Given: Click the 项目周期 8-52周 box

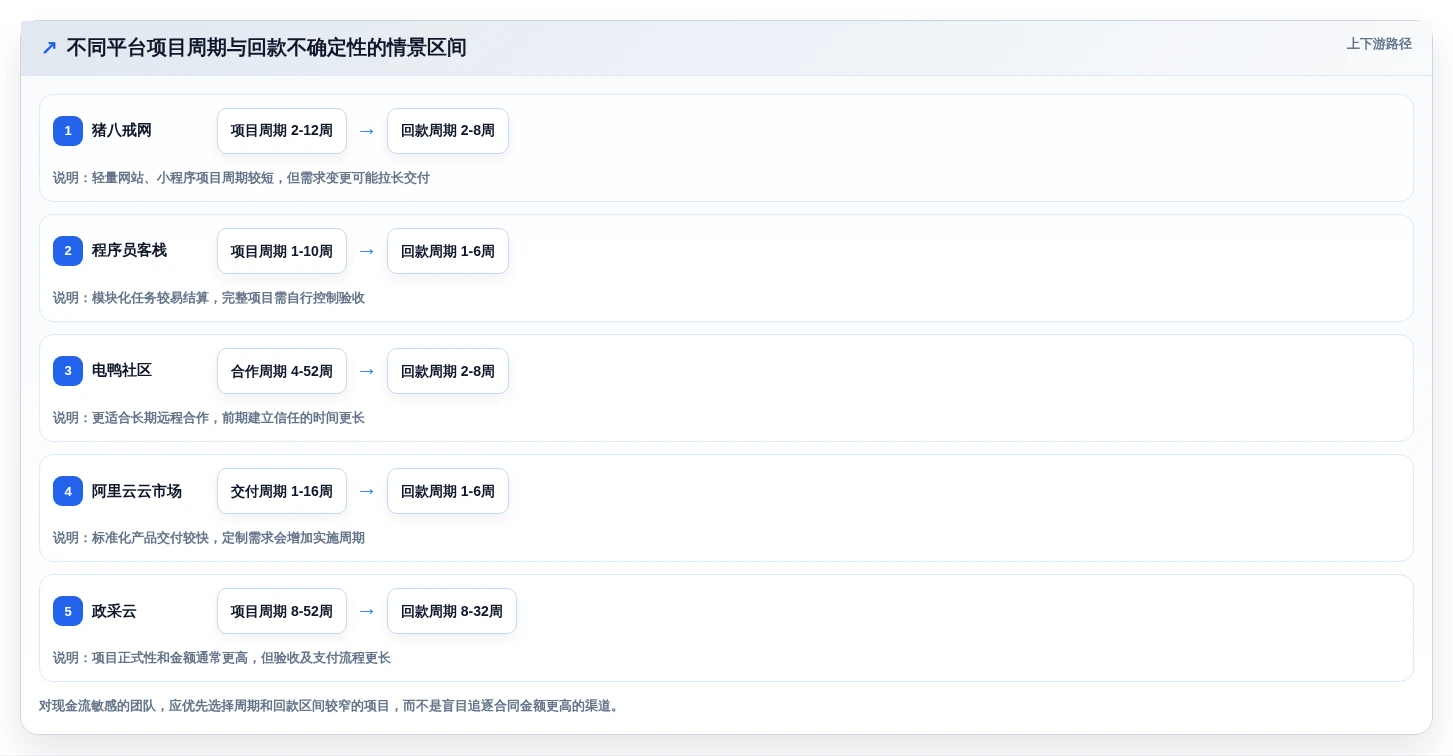Looking at the screenshot, I should click(x=282, y=611).
